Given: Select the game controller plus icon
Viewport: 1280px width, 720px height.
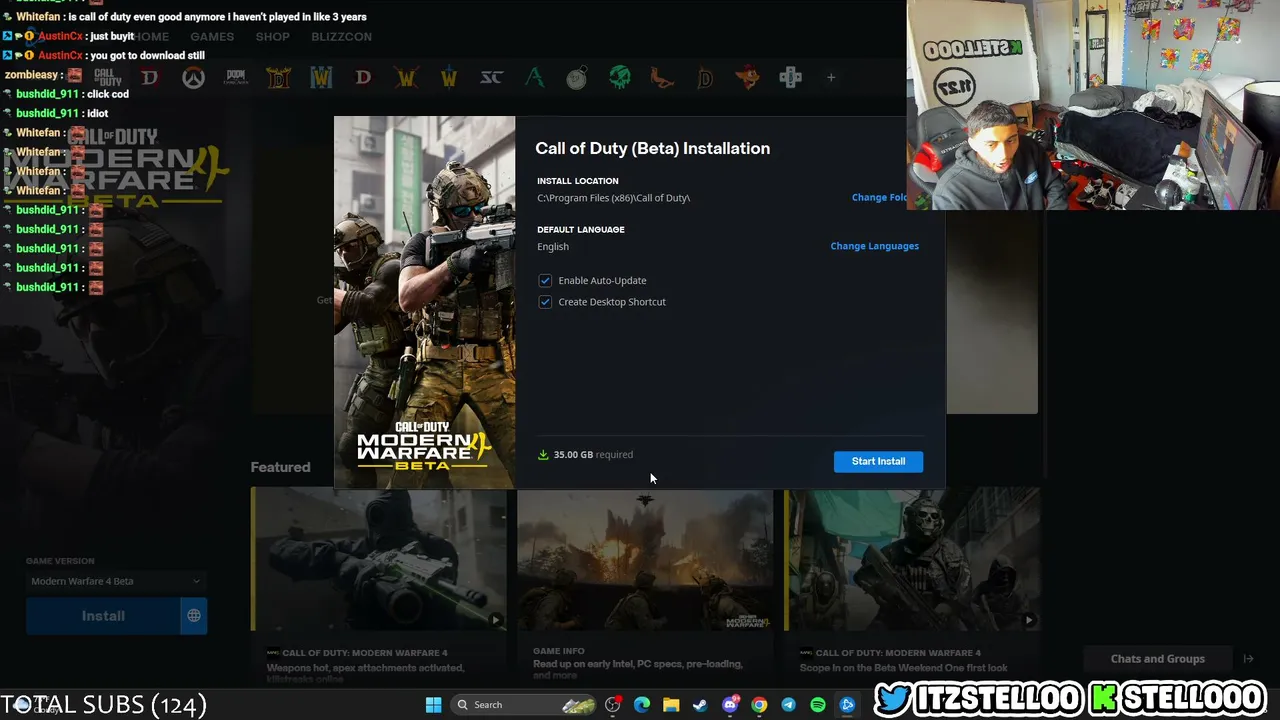Looking at the screenshot, I should pyautogui.click(x=790, y=78).
